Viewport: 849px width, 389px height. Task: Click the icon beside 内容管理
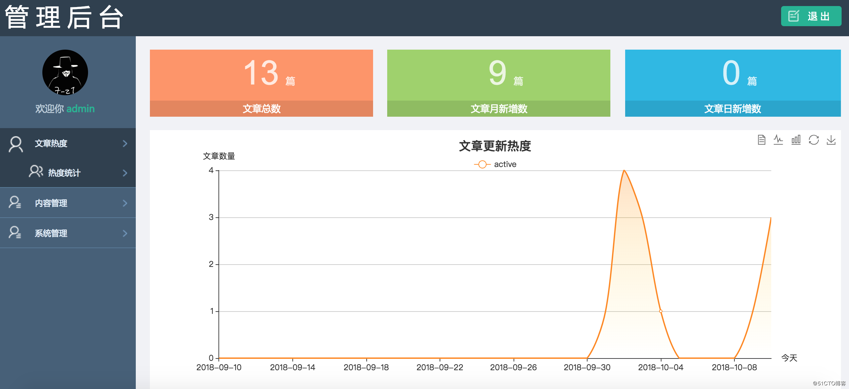coord(15,203)
